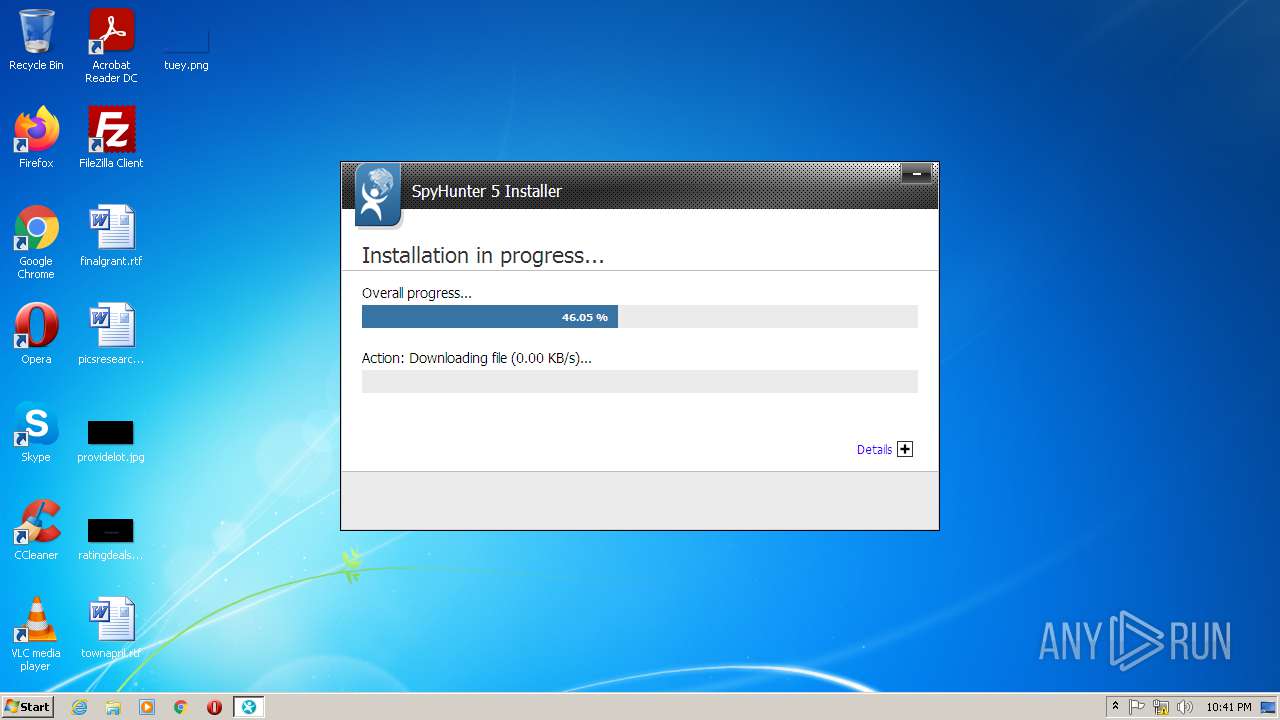Viewport: 1280px width, 720px height.
Task: Select the townapril.rtf document icon
Action: tap(111, 628)
